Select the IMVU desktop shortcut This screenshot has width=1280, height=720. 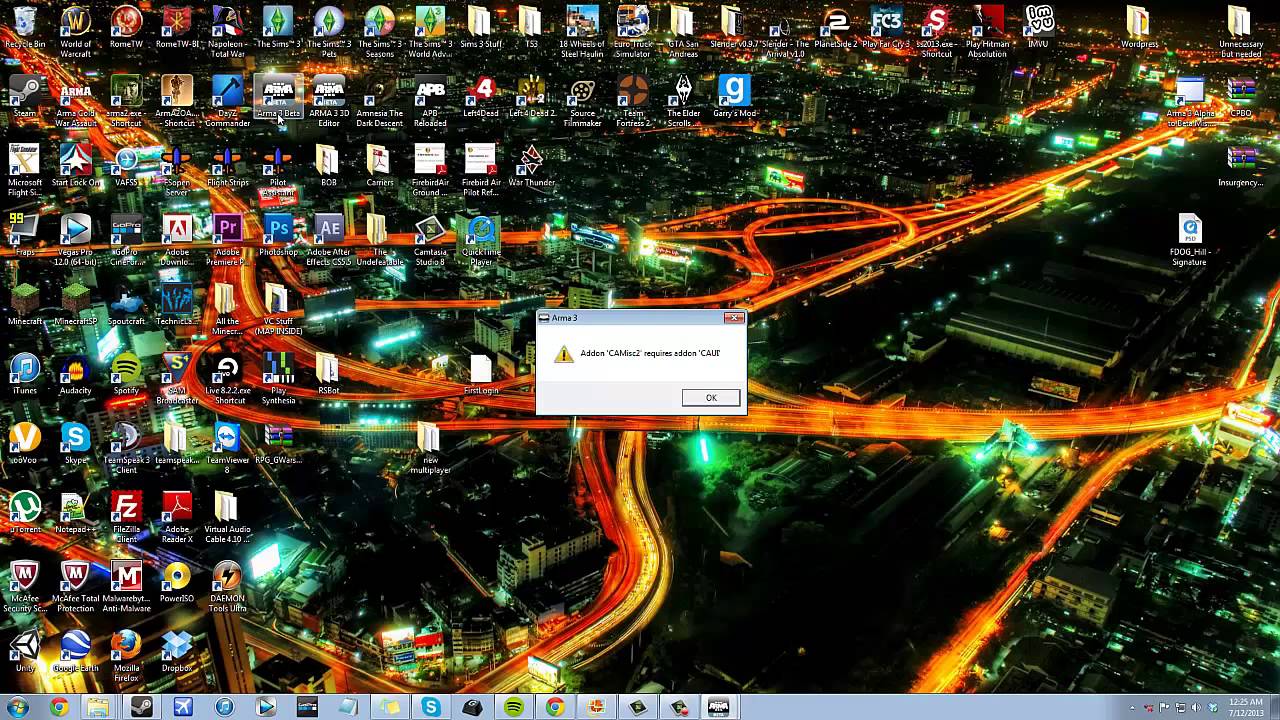click(x=1038, y=28)
